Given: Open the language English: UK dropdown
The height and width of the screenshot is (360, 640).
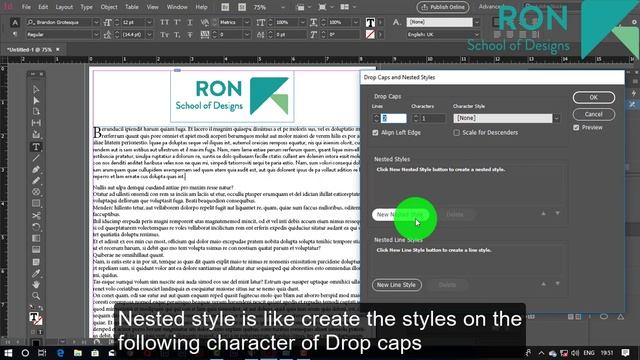Looking at the screenshot, I should [476, 35].
